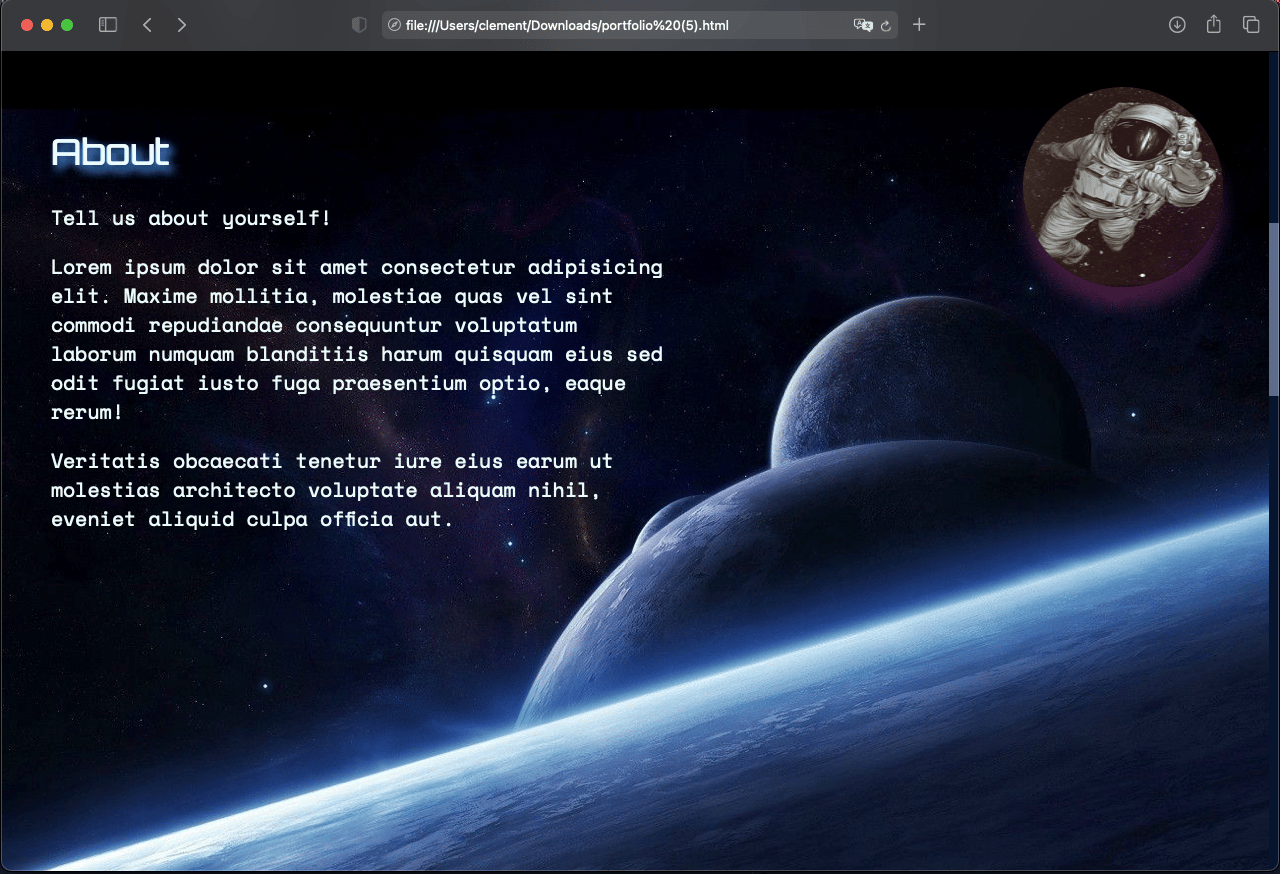Click the vertical page scrollbar
Viewport: 1280px width, 874px height.
click(x=1274, y=309)
